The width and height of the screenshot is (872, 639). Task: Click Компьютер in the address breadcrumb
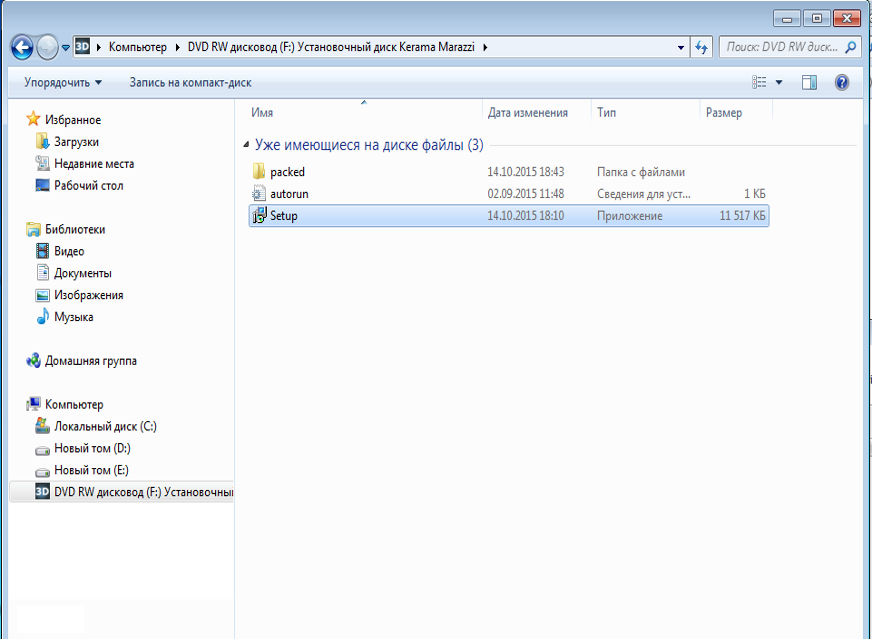137,47
